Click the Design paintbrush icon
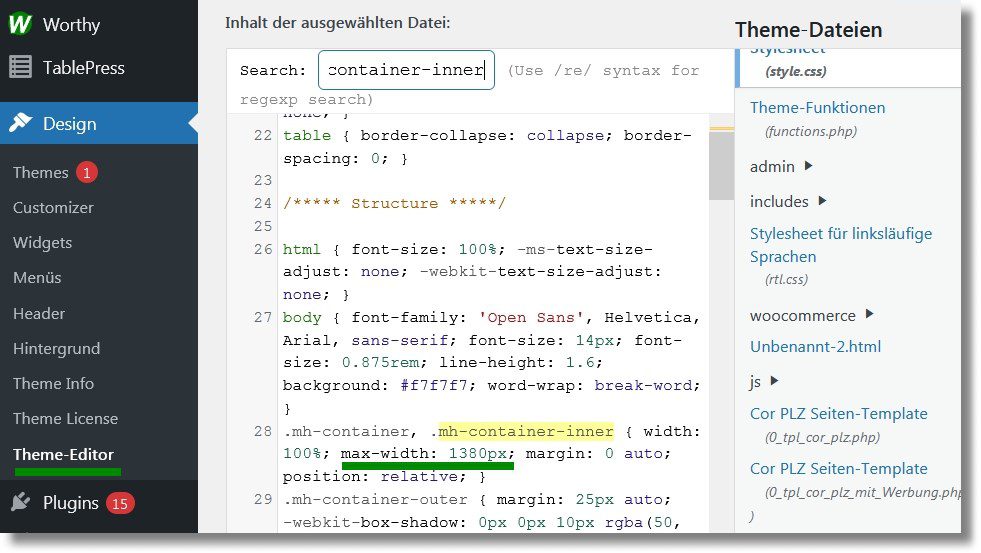 point(20,123)
